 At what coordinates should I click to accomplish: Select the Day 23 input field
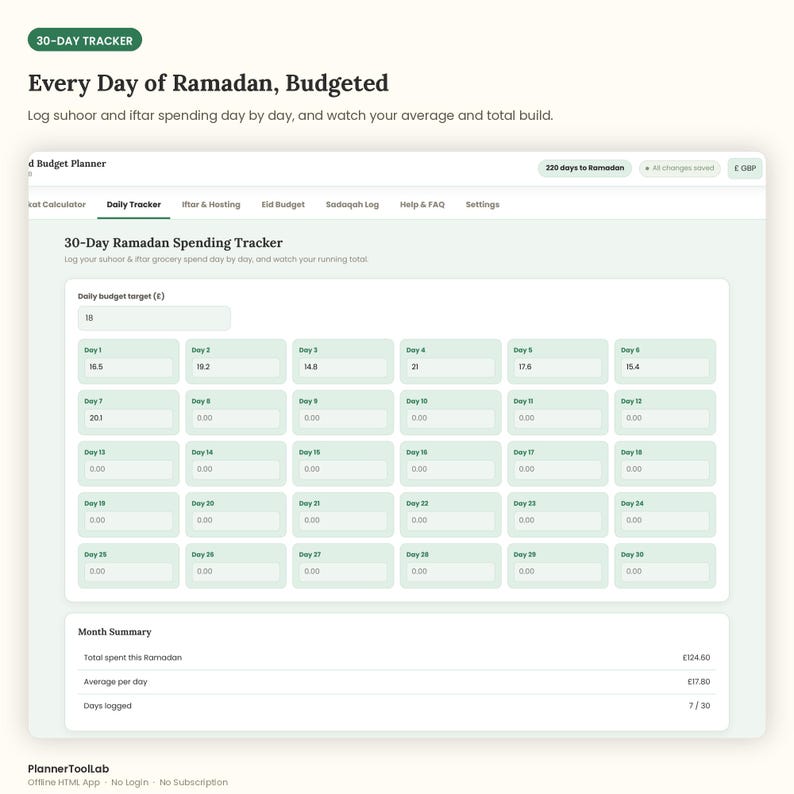(x=558, y=521)
